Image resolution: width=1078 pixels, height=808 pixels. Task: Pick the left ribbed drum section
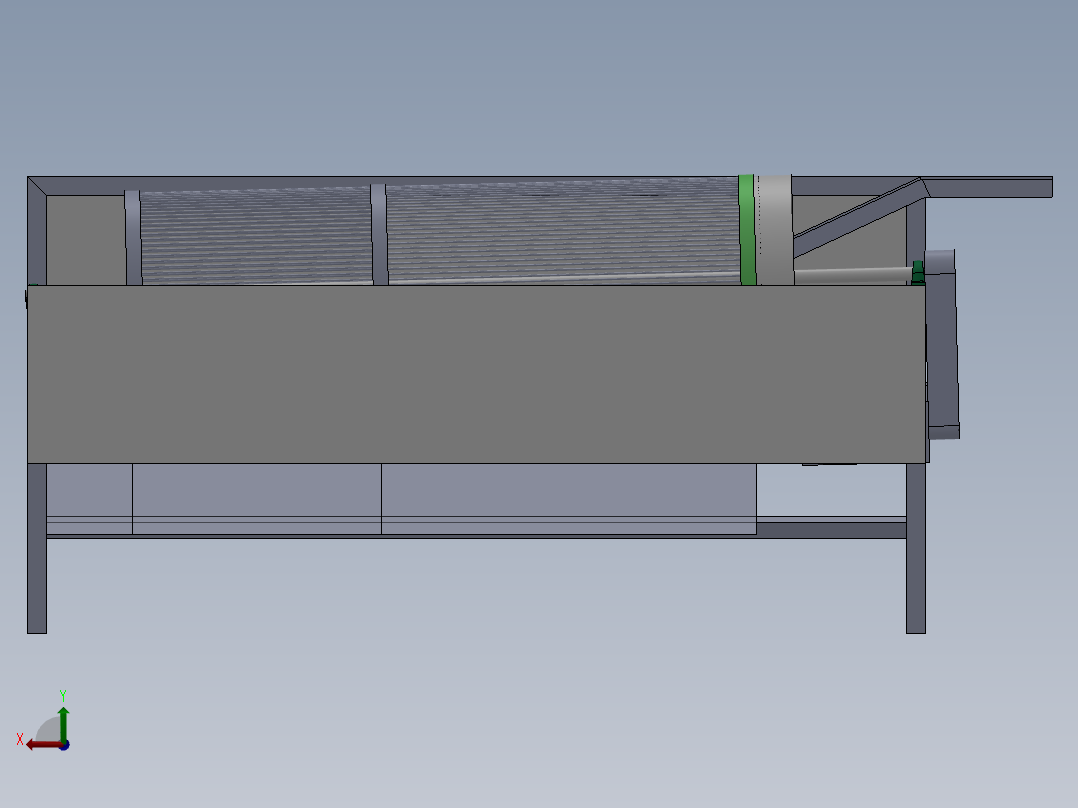(256, 237)
